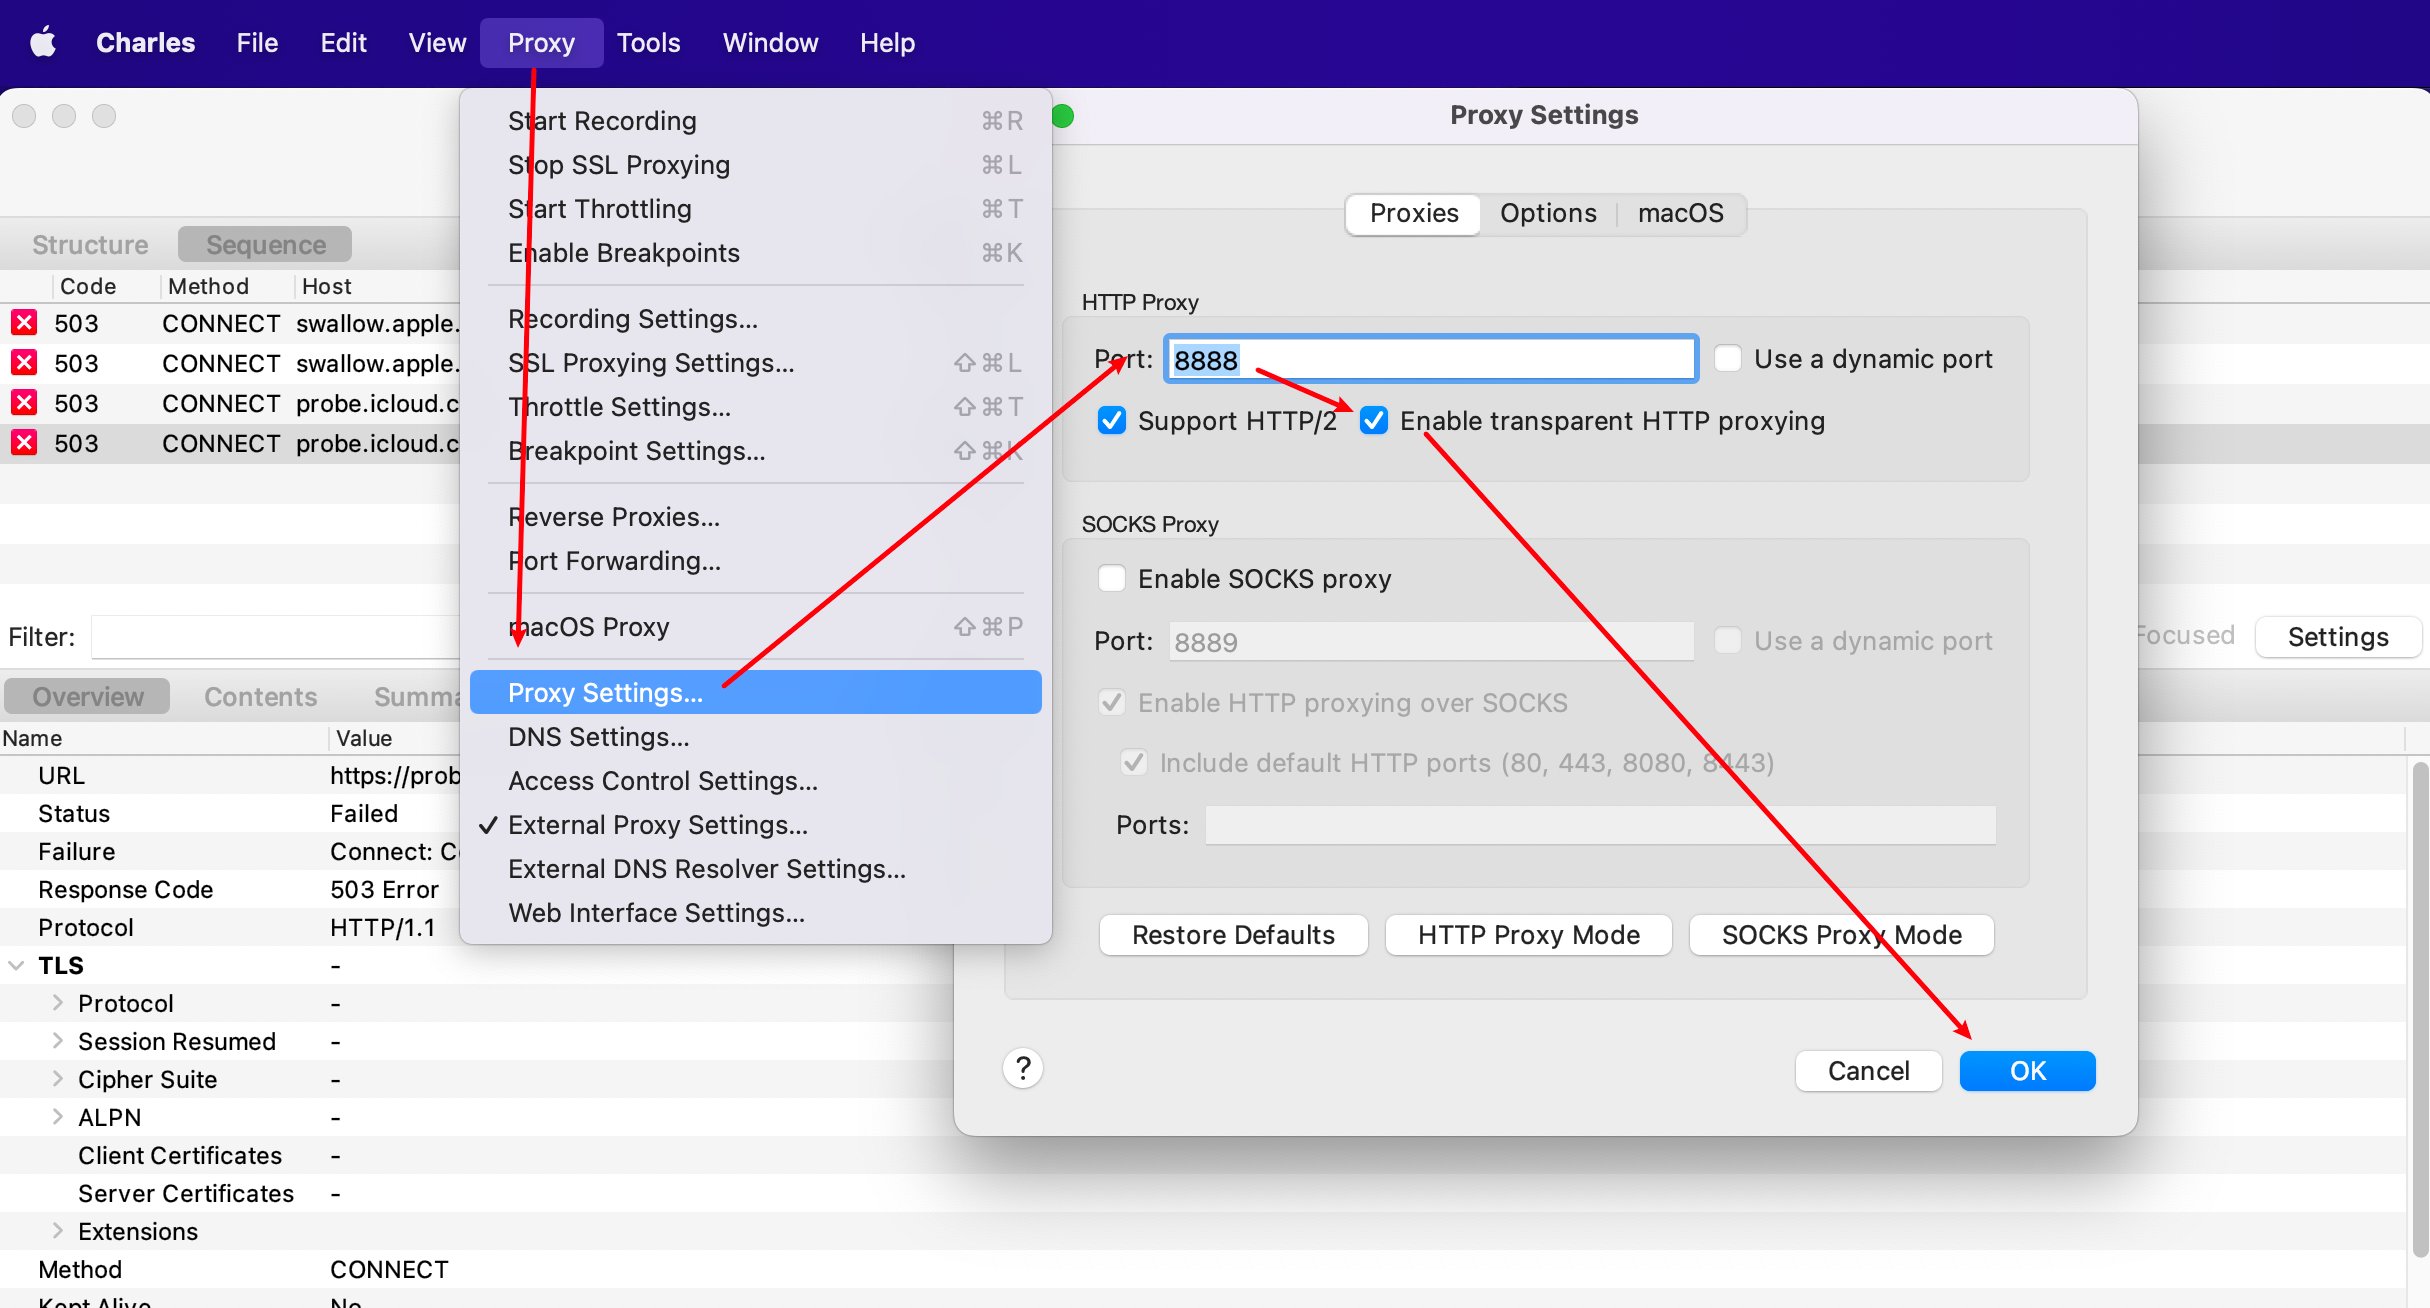The height and width of the screenshot is (1308, 2430).
Task: Open the Window menu
Action: 770,43
